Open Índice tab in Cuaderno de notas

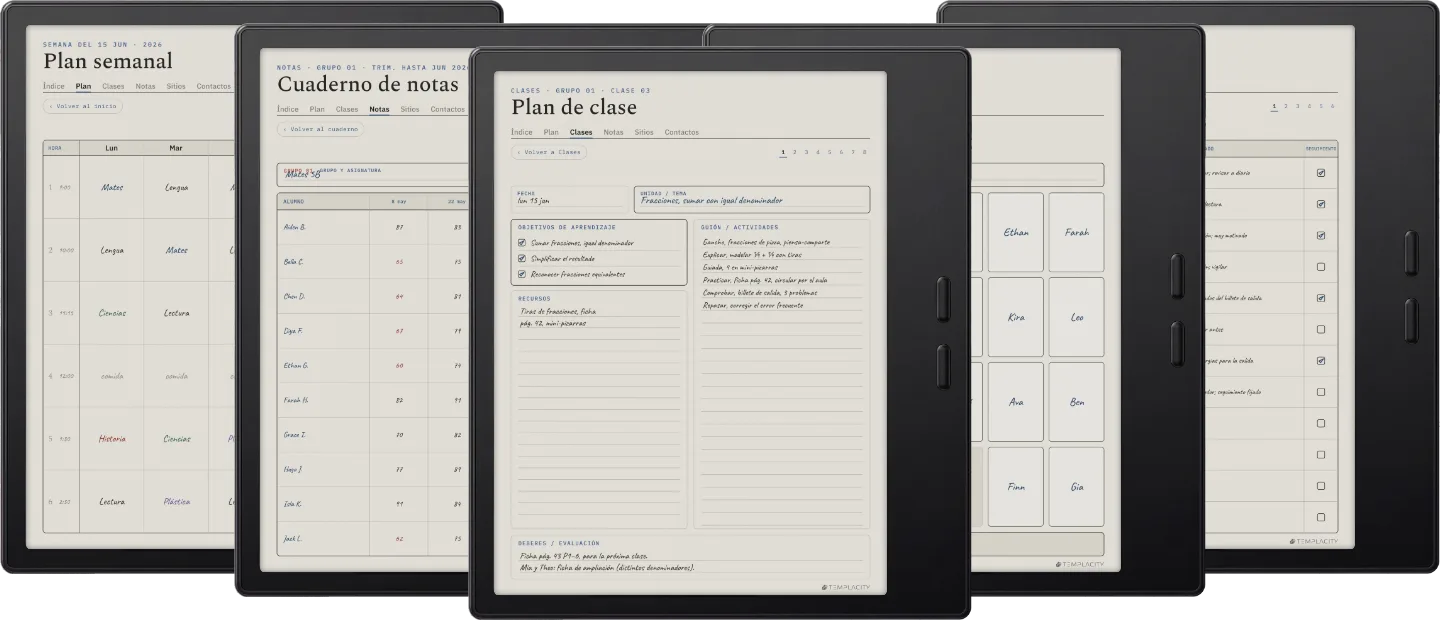288,109
